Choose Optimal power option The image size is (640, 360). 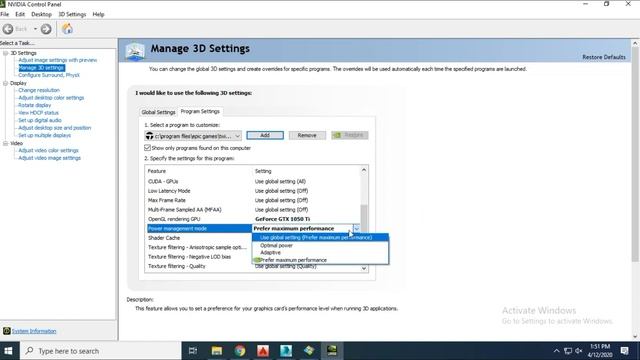tap(320, 245)
